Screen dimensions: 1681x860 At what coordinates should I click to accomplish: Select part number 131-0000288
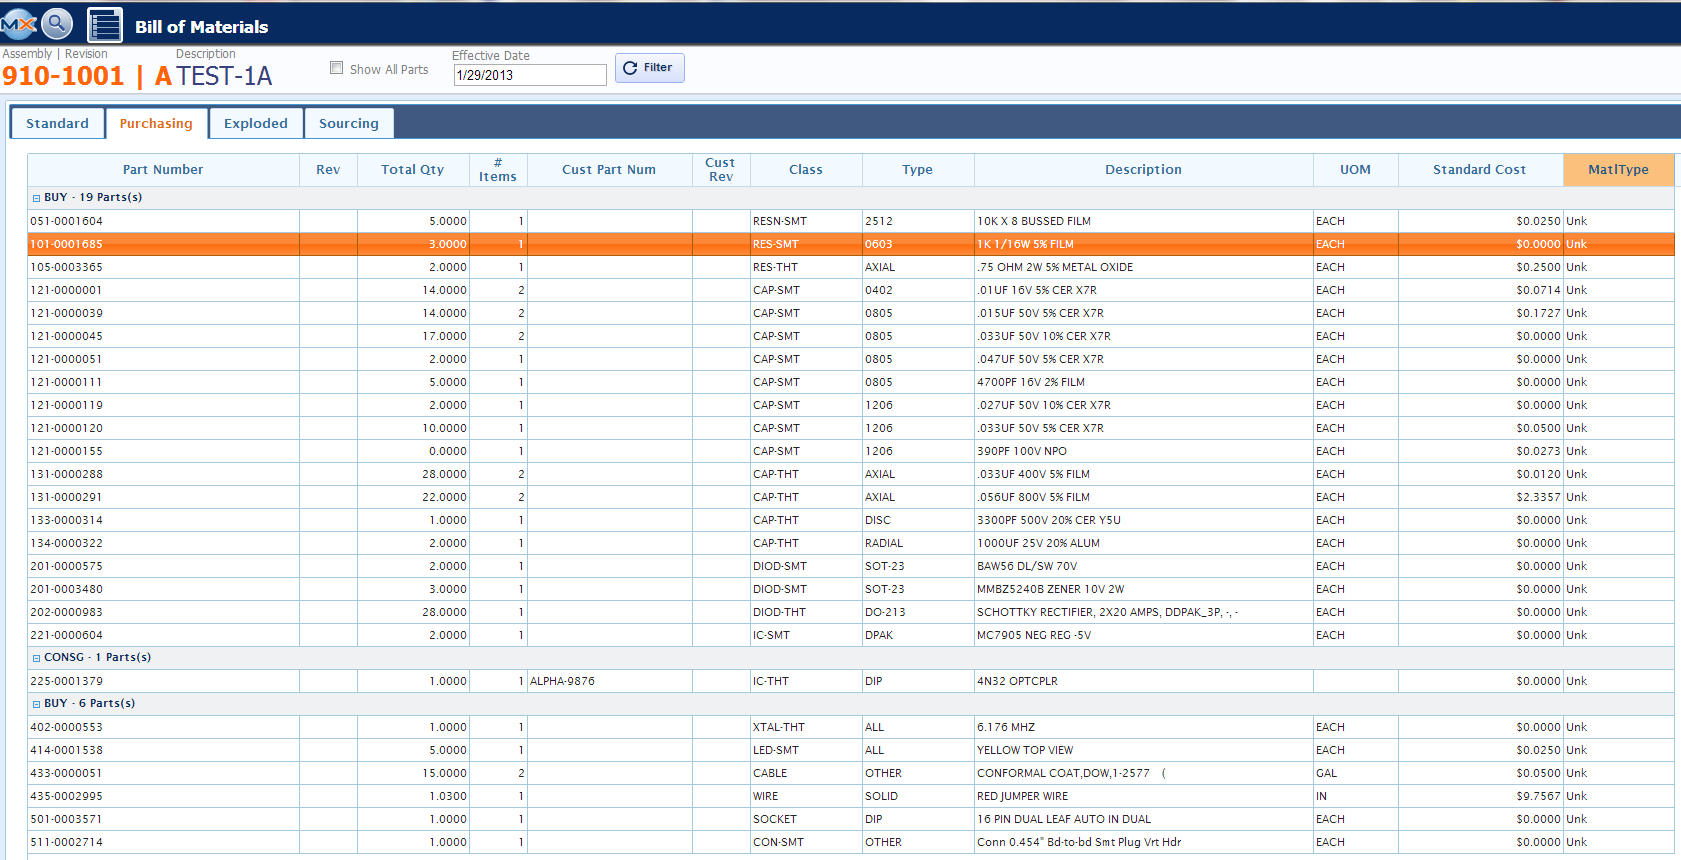tap(67, 474)
